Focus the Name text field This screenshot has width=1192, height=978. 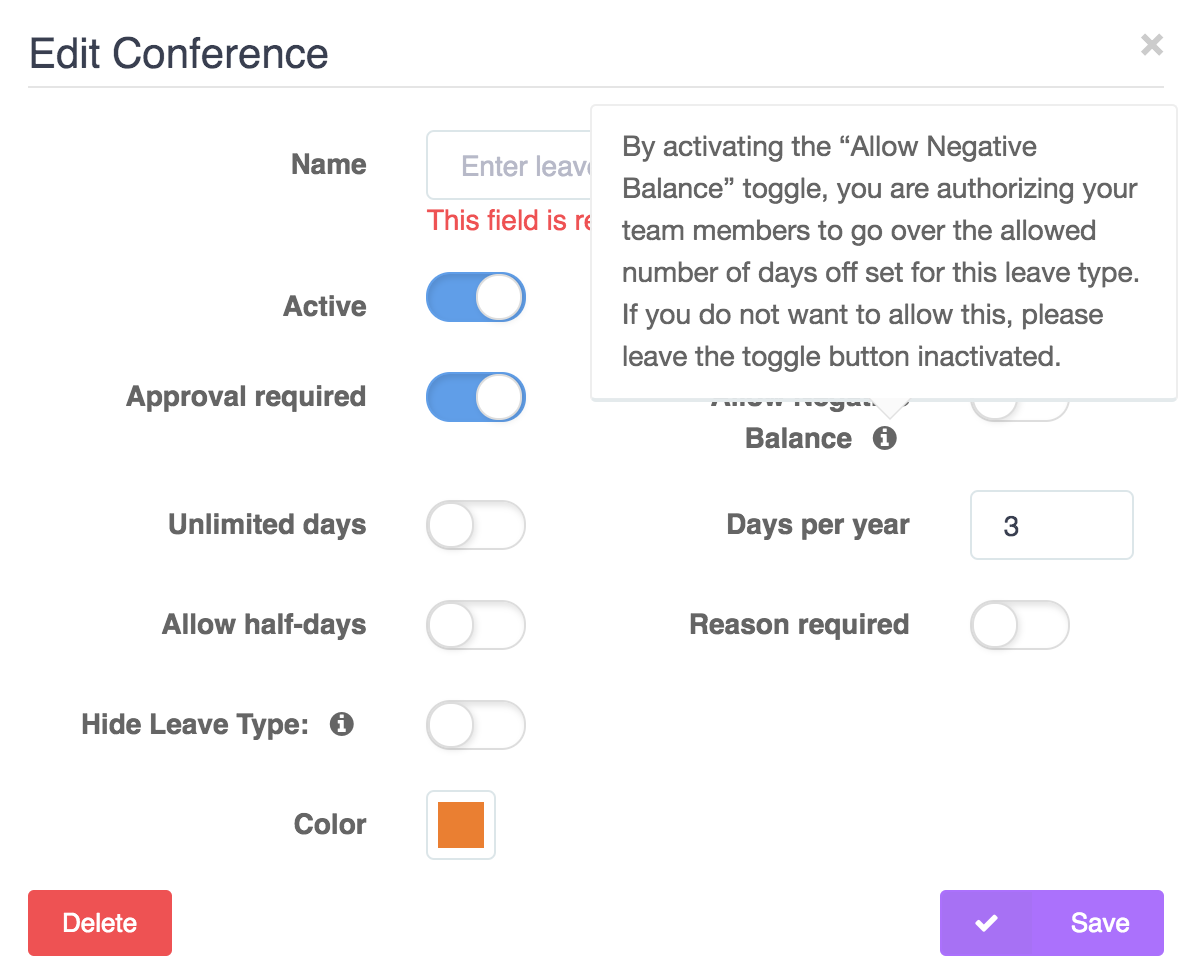509,165
